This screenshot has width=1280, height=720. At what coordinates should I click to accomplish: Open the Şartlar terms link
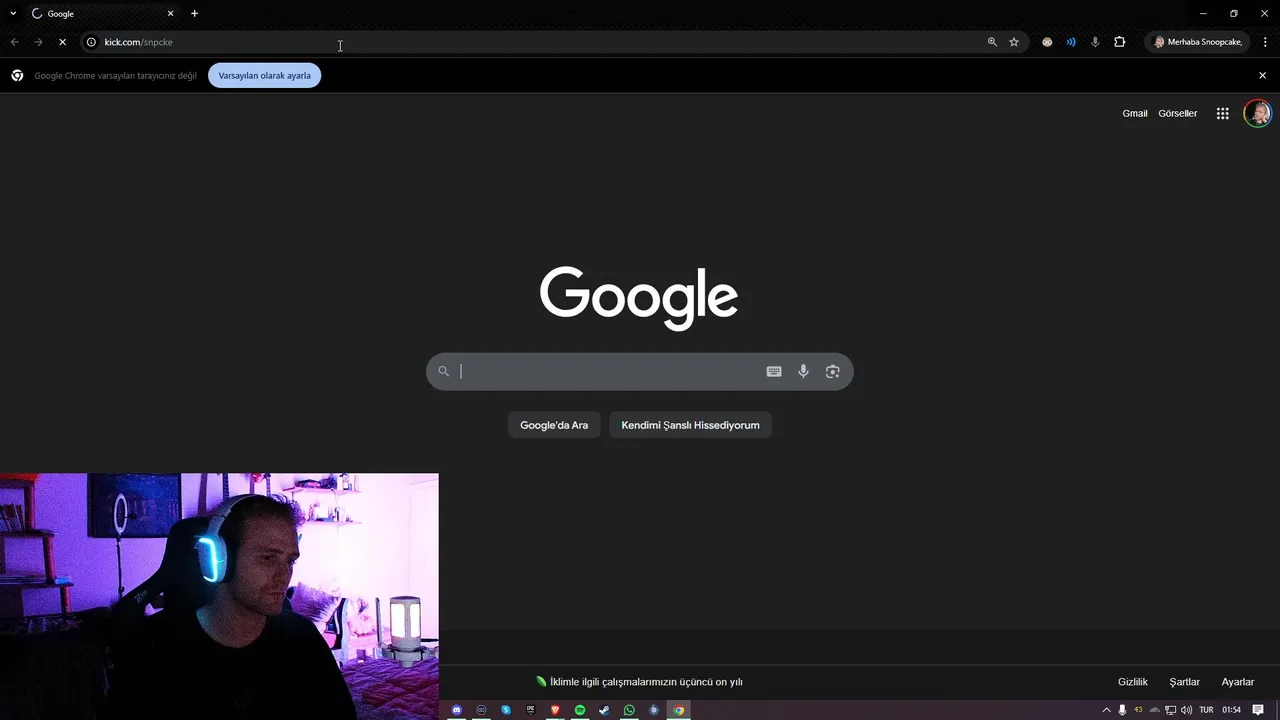tap(1185, 682)
